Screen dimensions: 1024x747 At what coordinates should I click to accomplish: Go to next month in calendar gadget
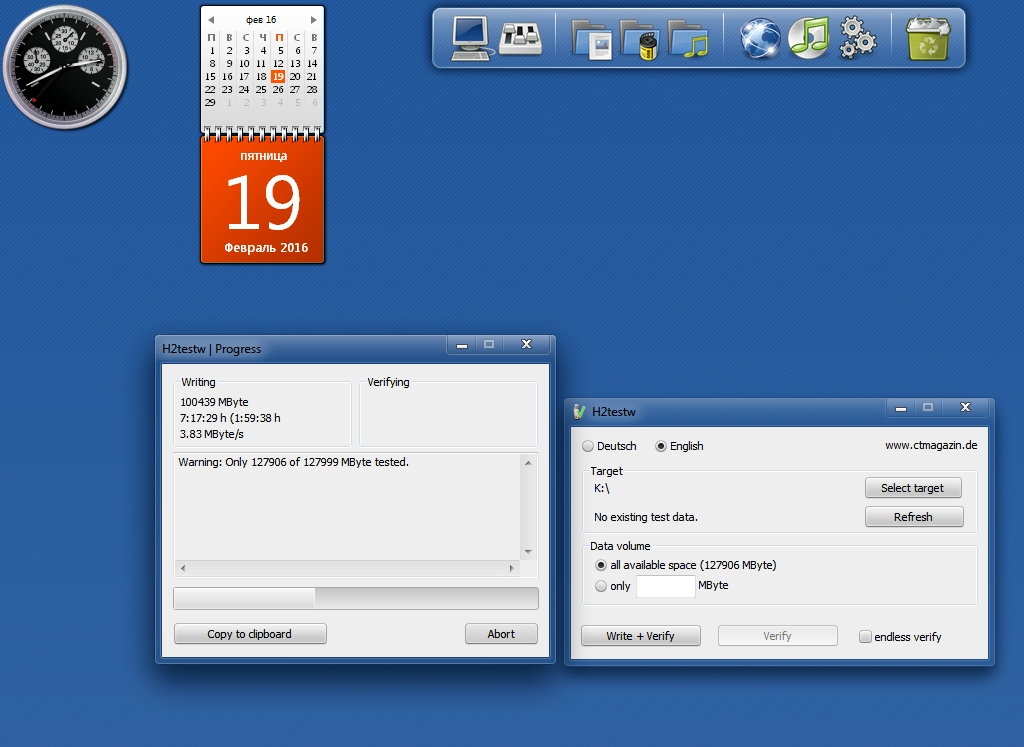(x=313, y=20)
